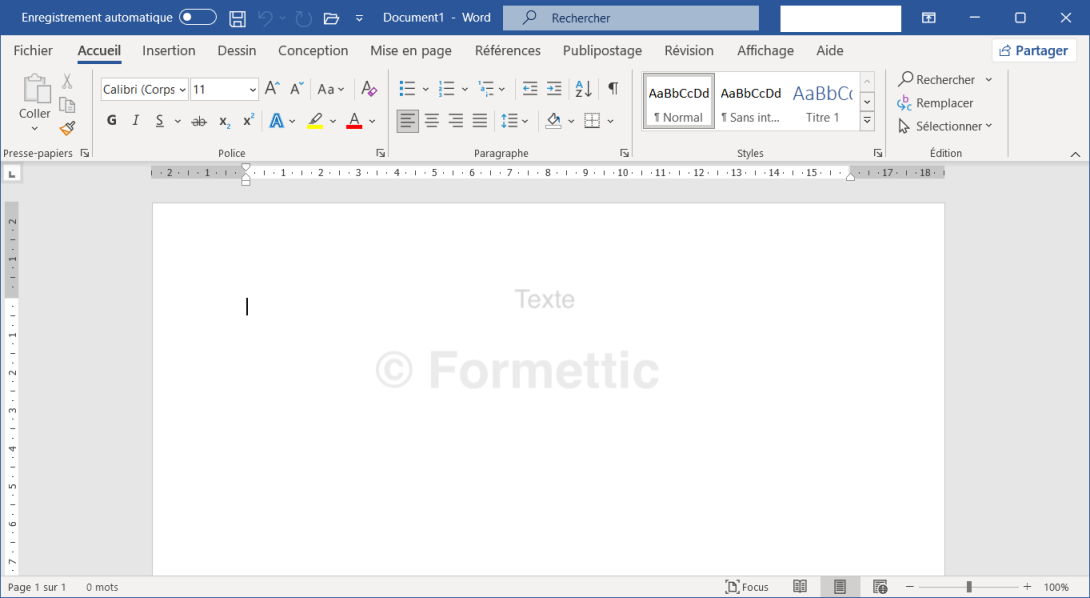Show paragraph marks with pilcrow icon
This screenshot has width=1090, height=598.
pyautogui.click(x=613, y=89)
